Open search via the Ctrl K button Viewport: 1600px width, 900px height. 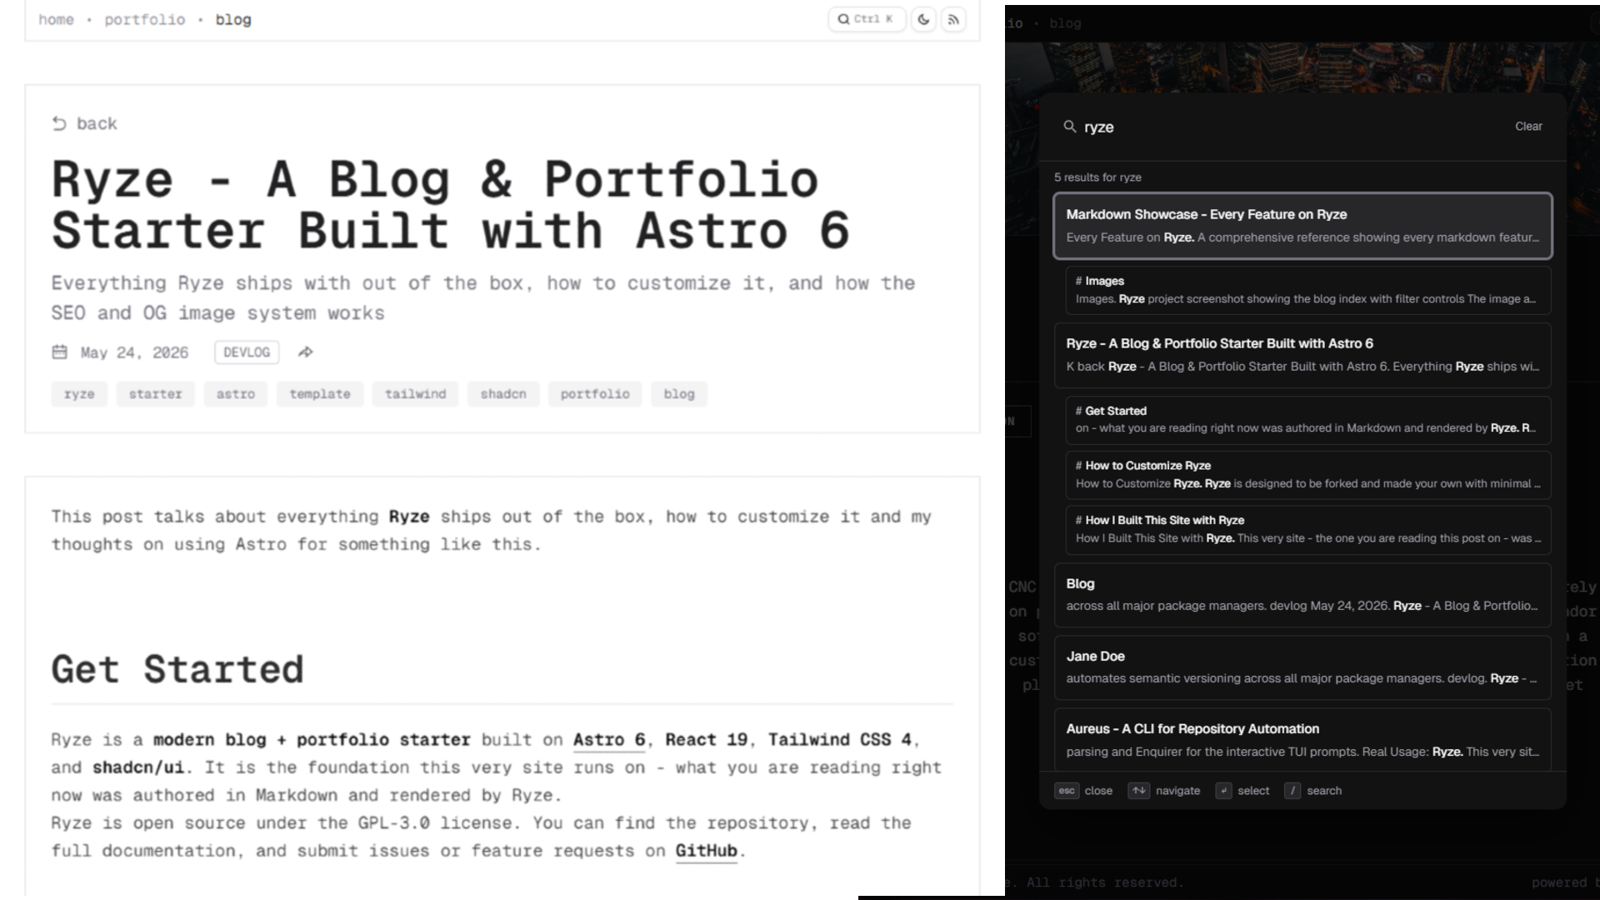click(x=866, y=19)
